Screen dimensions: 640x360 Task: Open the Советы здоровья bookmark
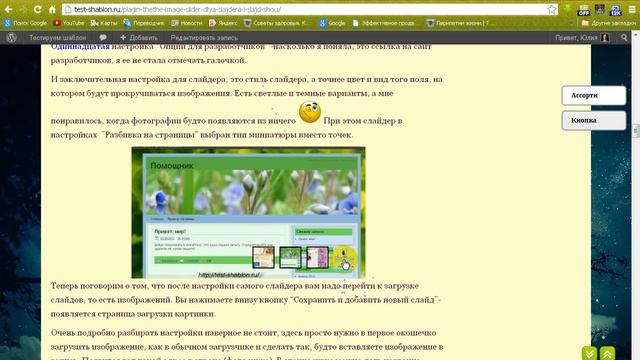pyautogui.click(x=276, y=23)
